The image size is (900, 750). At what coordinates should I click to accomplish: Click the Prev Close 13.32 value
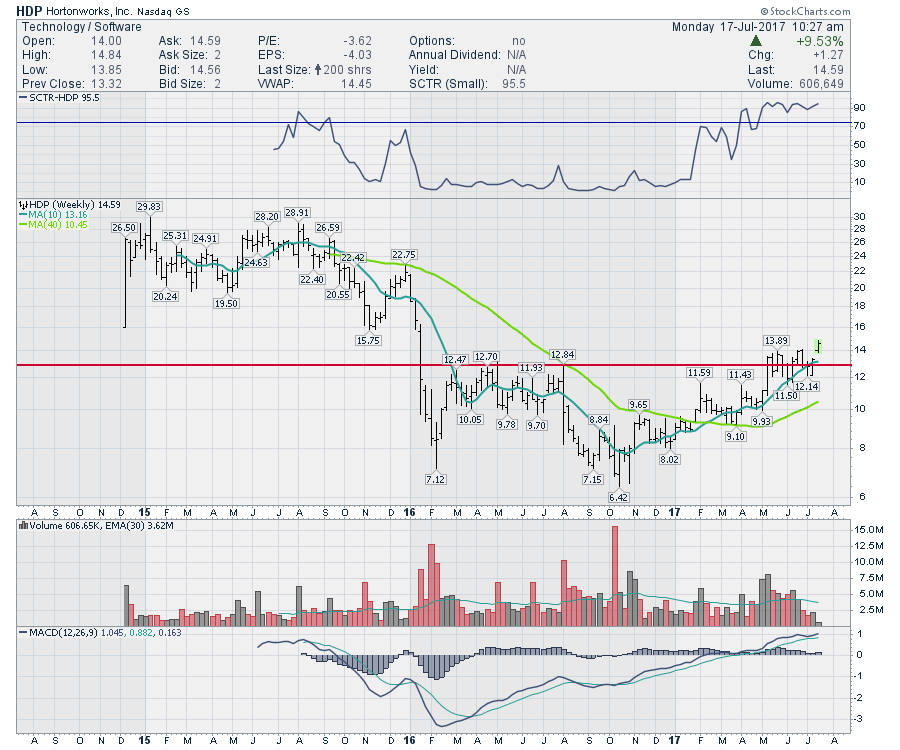click(x=106, y=84)
